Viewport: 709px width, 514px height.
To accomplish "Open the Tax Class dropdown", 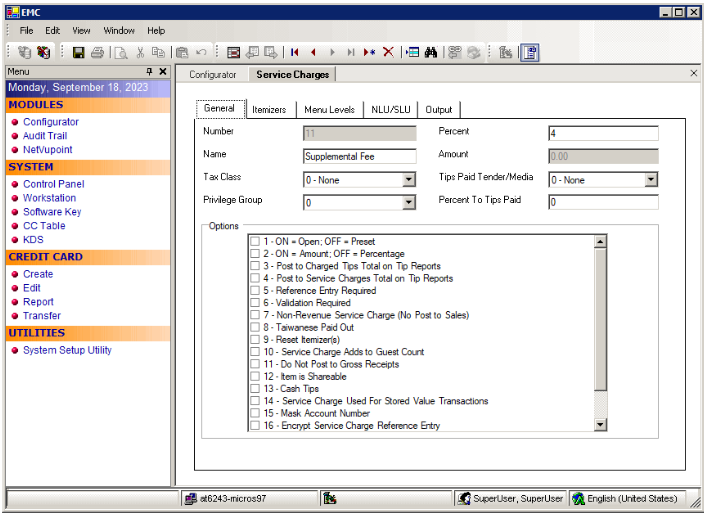I will 408,180.
